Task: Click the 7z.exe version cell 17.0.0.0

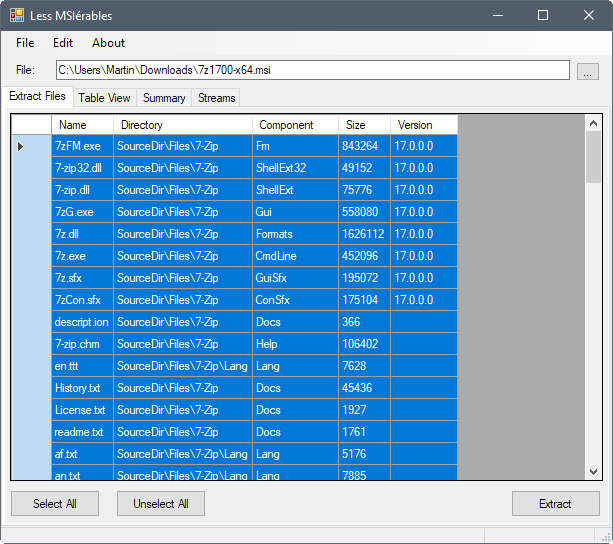Action: pos(424,256)
